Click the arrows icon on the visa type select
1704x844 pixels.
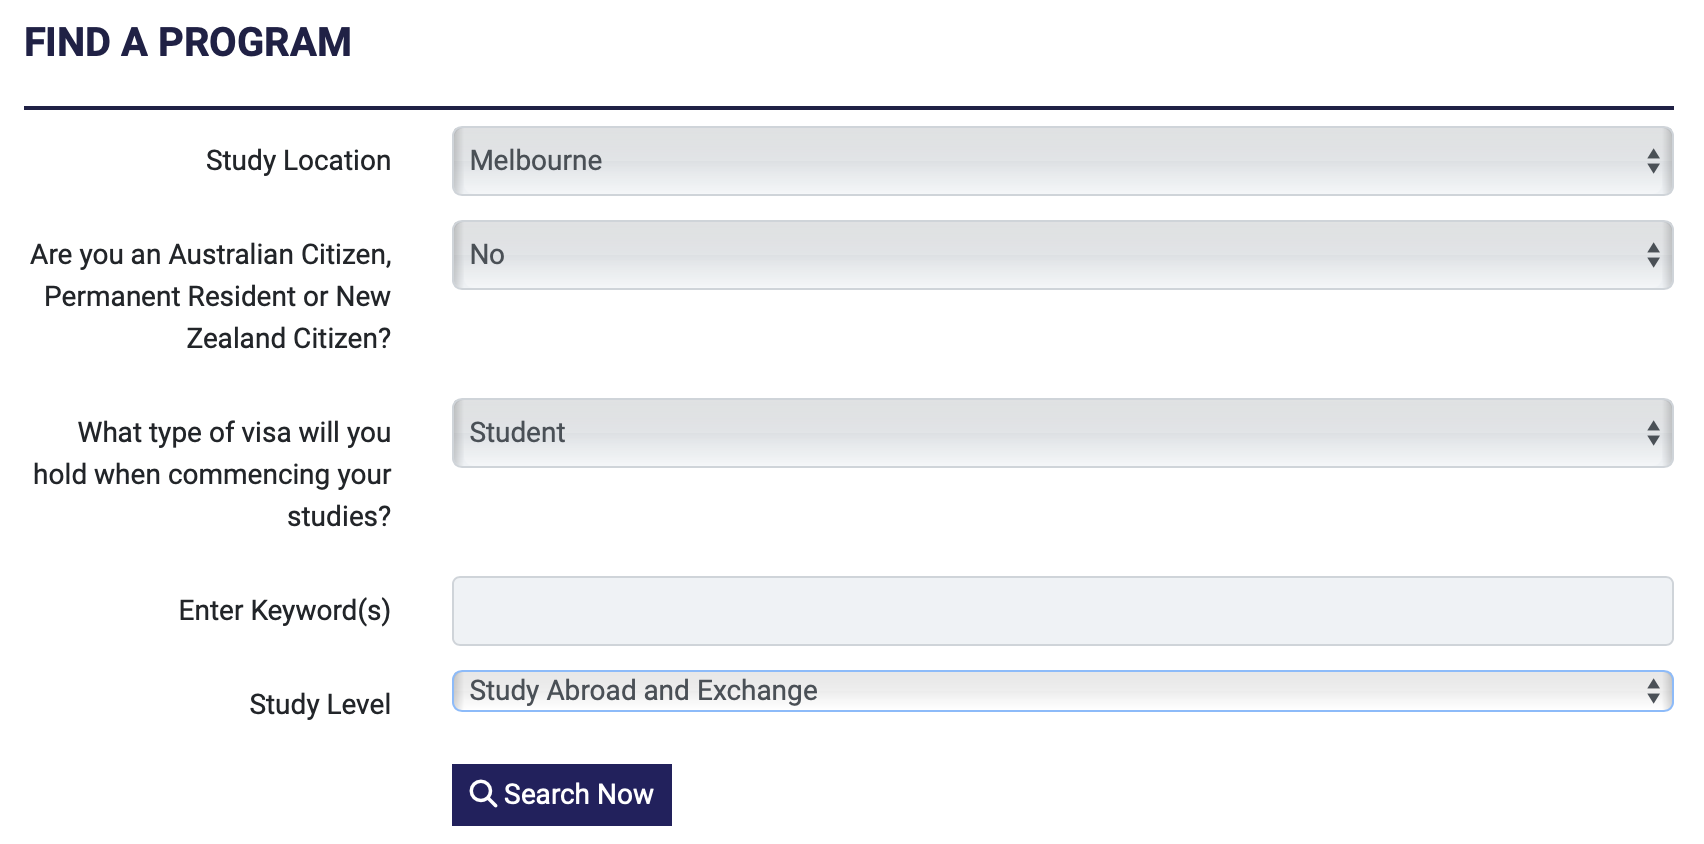(1652, 433)
